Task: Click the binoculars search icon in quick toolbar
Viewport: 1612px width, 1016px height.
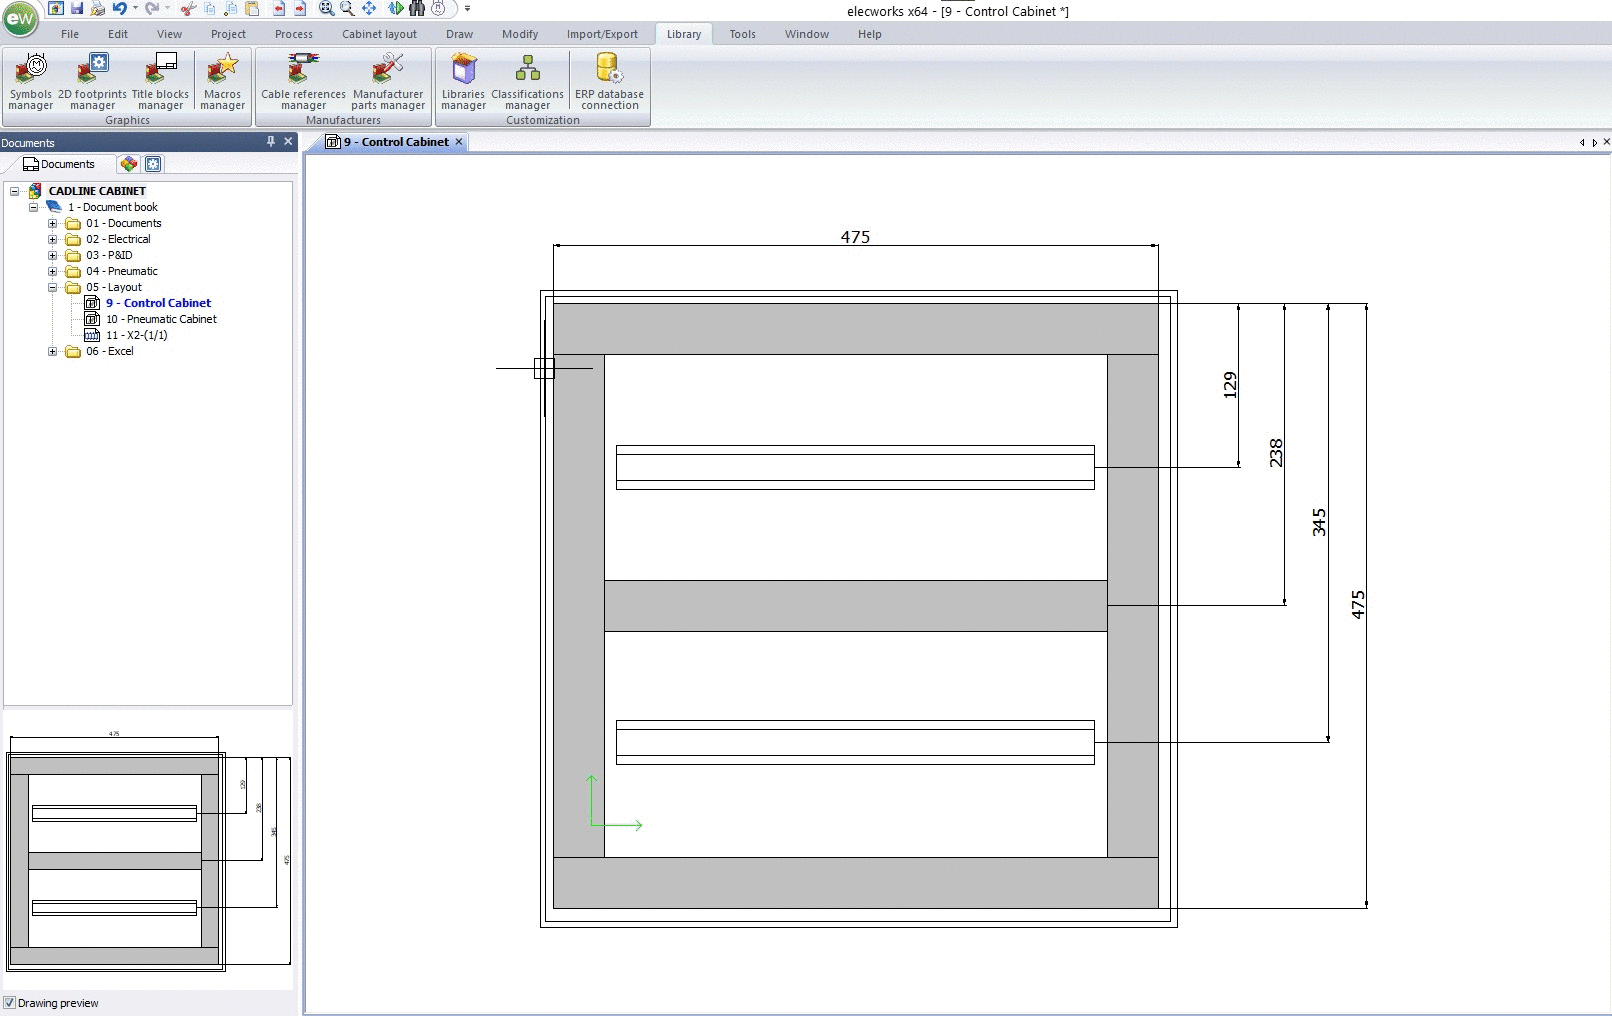Action: click(x=417, y=8)
